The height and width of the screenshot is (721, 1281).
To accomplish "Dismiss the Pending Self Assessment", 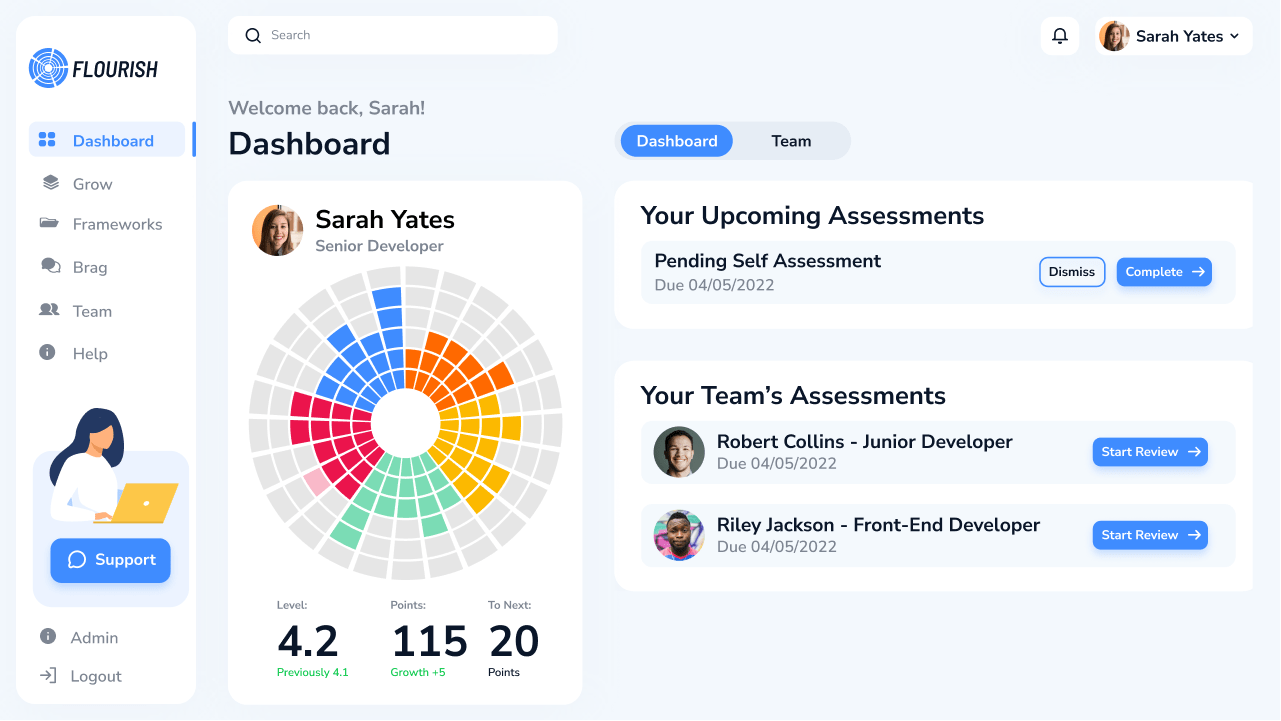I will (1071, 272).
